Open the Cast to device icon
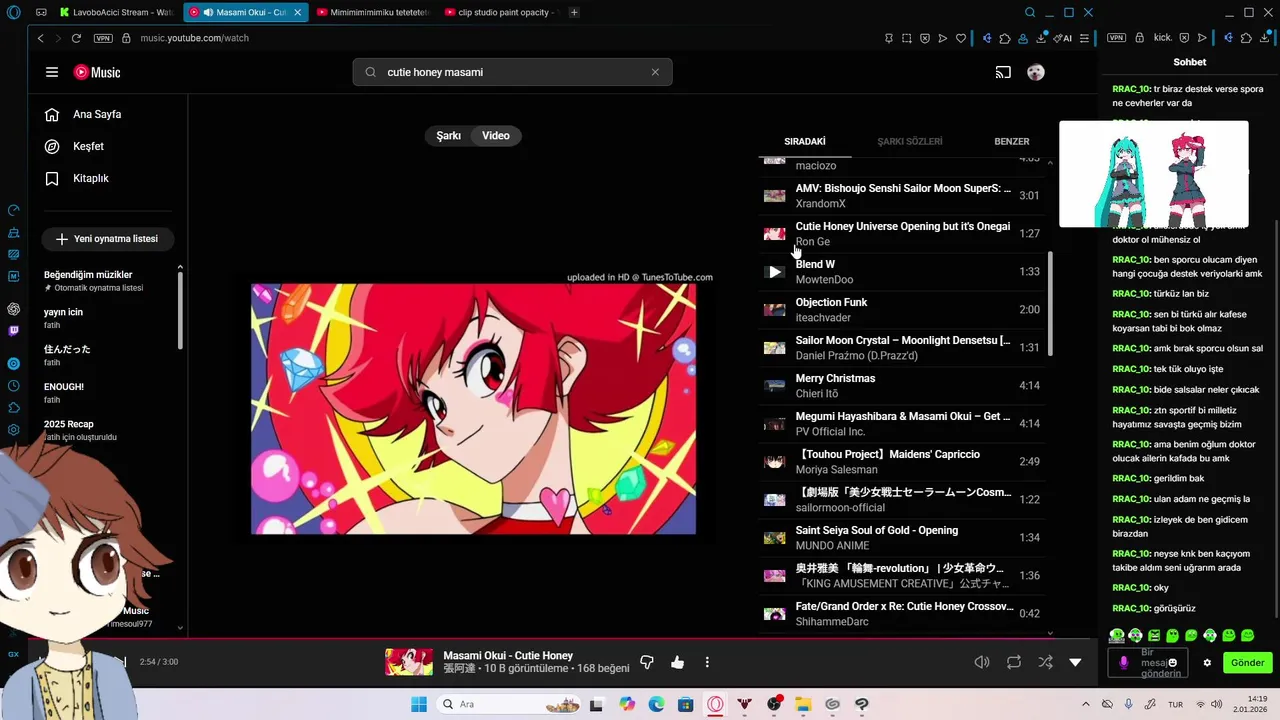This screenshot has width=1280, height=720. (1003, 72)
